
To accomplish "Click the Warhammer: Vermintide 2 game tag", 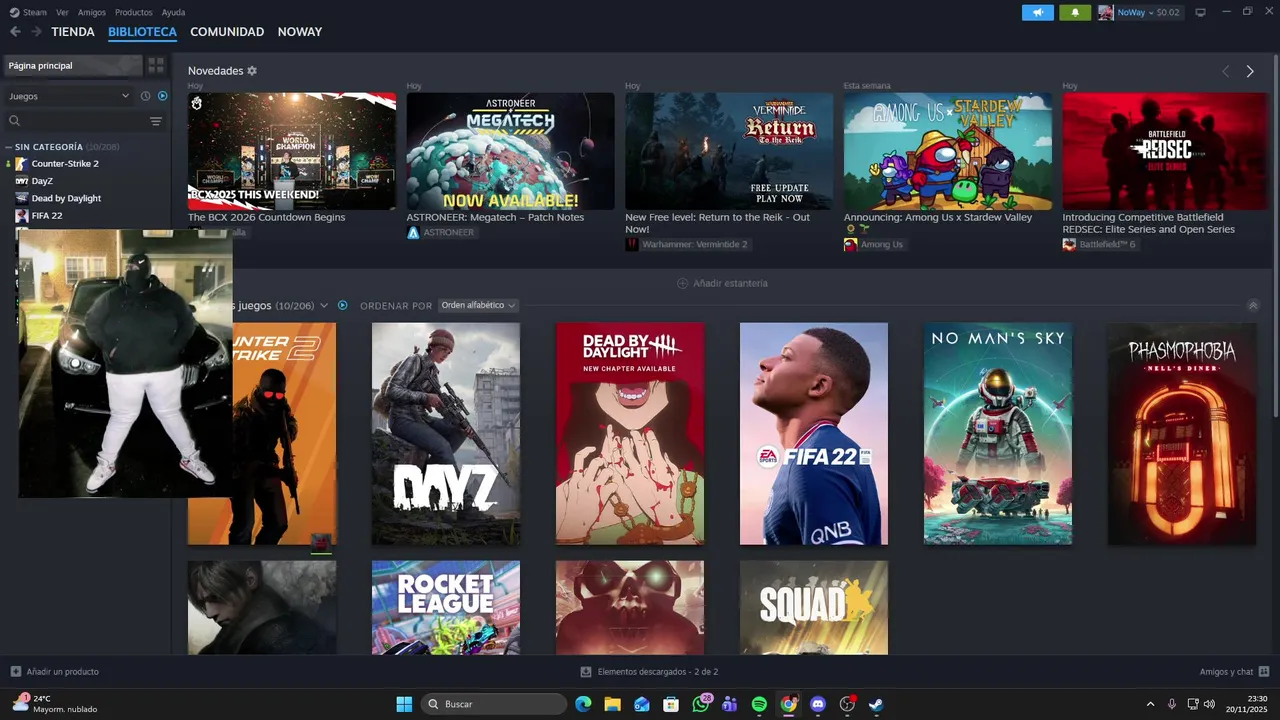I will click(686, 244).
